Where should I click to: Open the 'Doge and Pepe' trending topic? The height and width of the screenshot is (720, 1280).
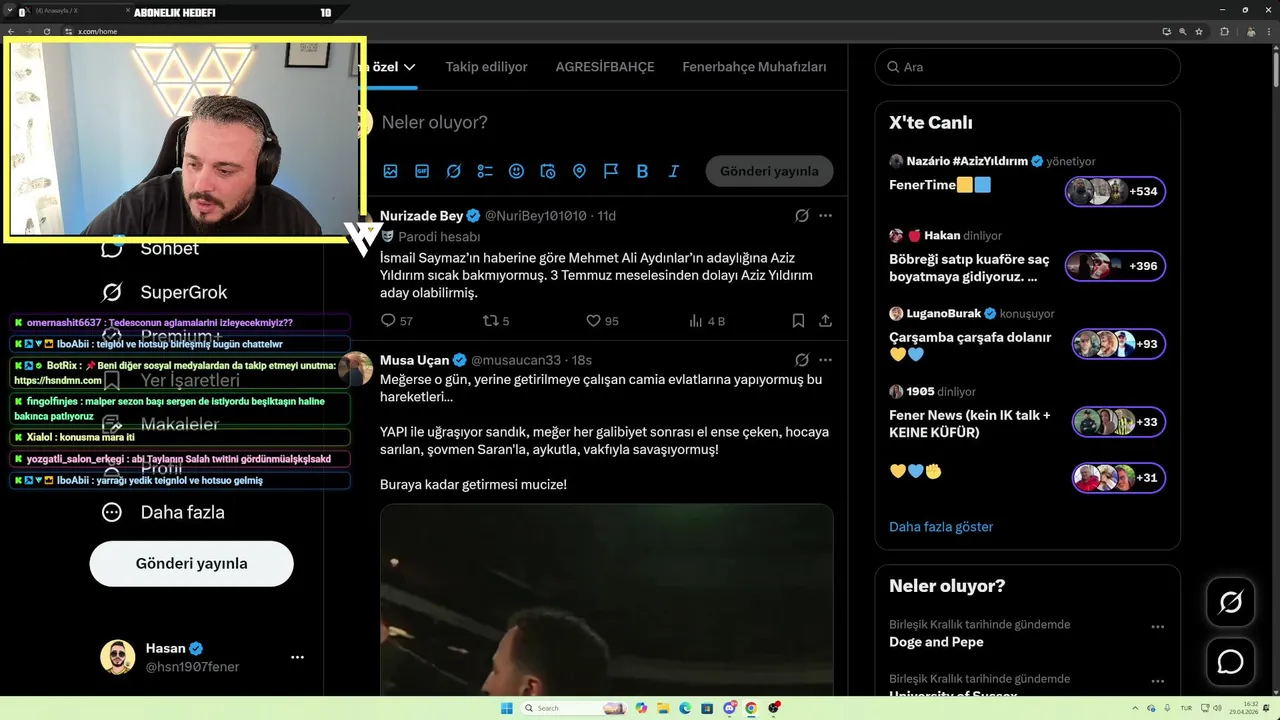(x=936, y=642)
